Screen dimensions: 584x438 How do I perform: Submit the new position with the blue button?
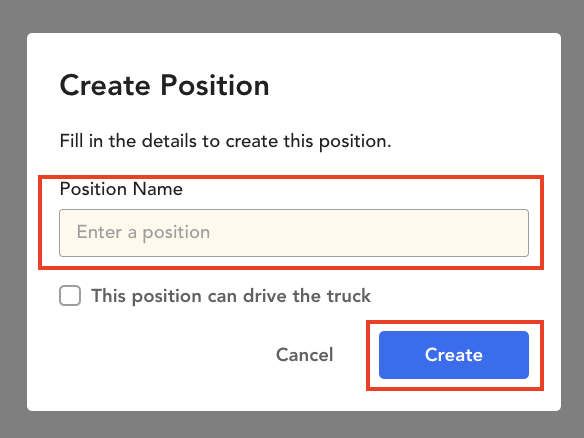454,355
